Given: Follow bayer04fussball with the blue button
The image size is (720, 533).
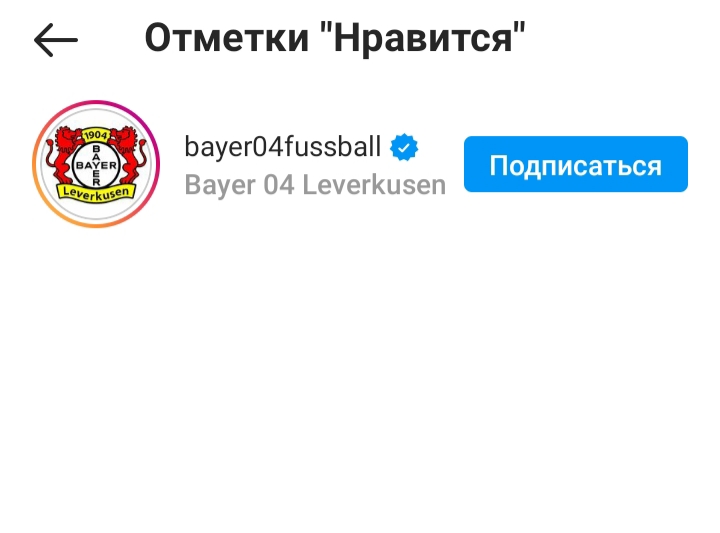Looking at the screenshot, I should pos(575,164).
